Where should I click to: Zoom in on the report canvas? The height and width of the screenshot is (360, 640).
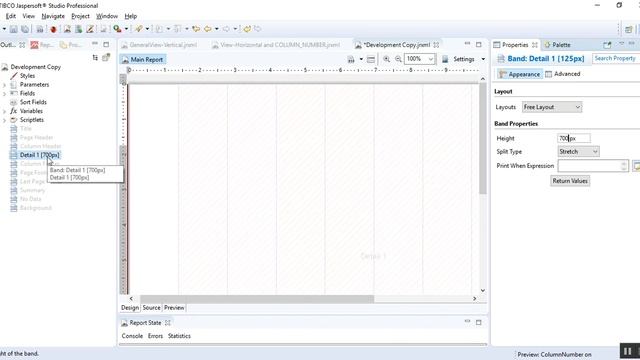[386, 59]
